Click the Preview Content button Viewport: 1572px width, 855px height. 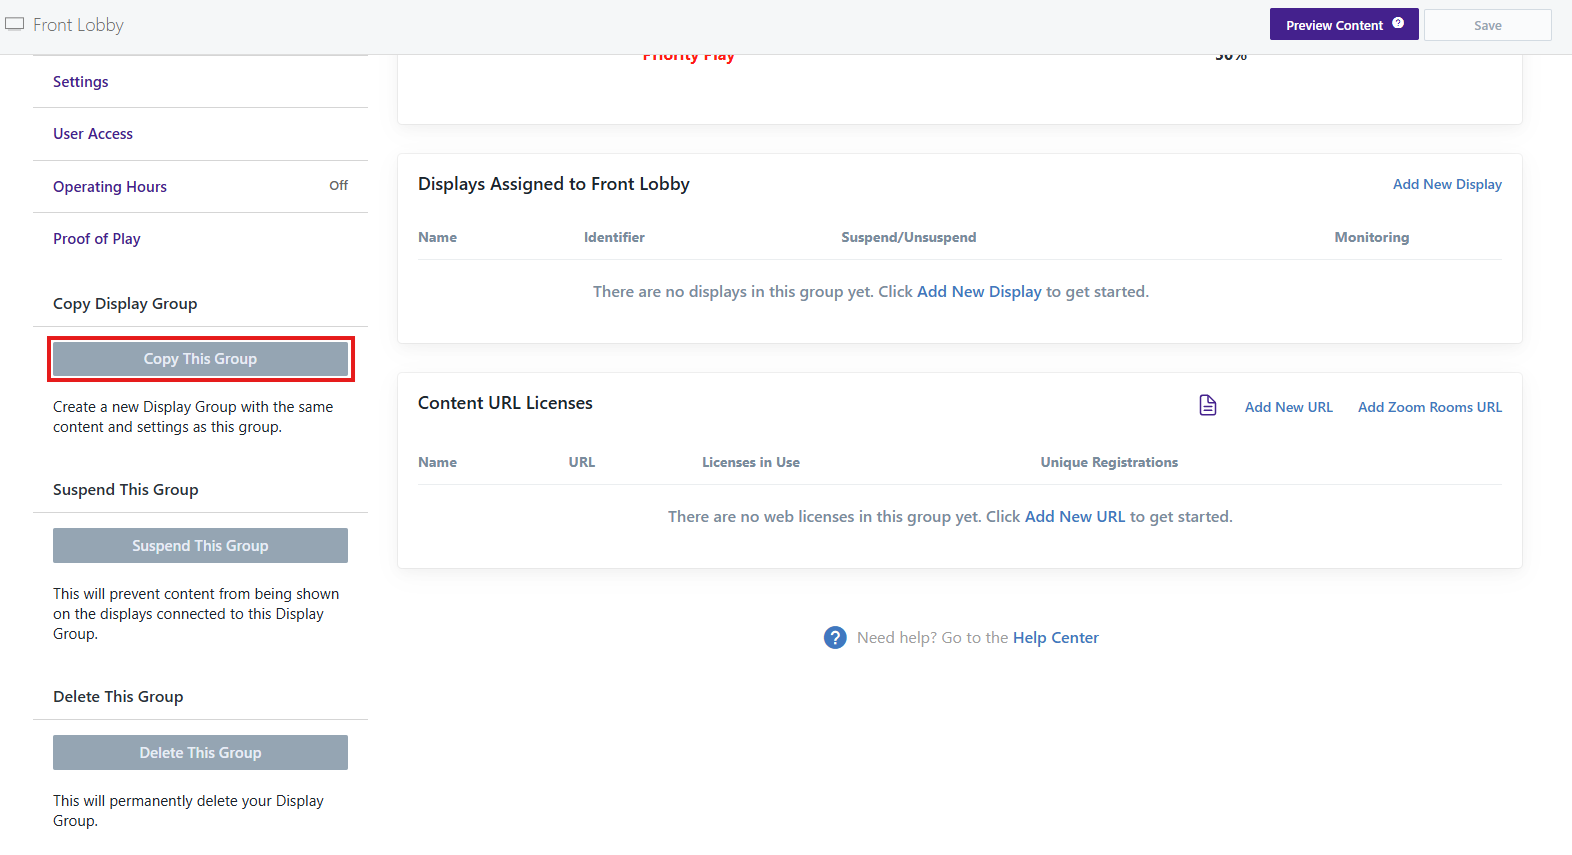(x=1344, y=25)
